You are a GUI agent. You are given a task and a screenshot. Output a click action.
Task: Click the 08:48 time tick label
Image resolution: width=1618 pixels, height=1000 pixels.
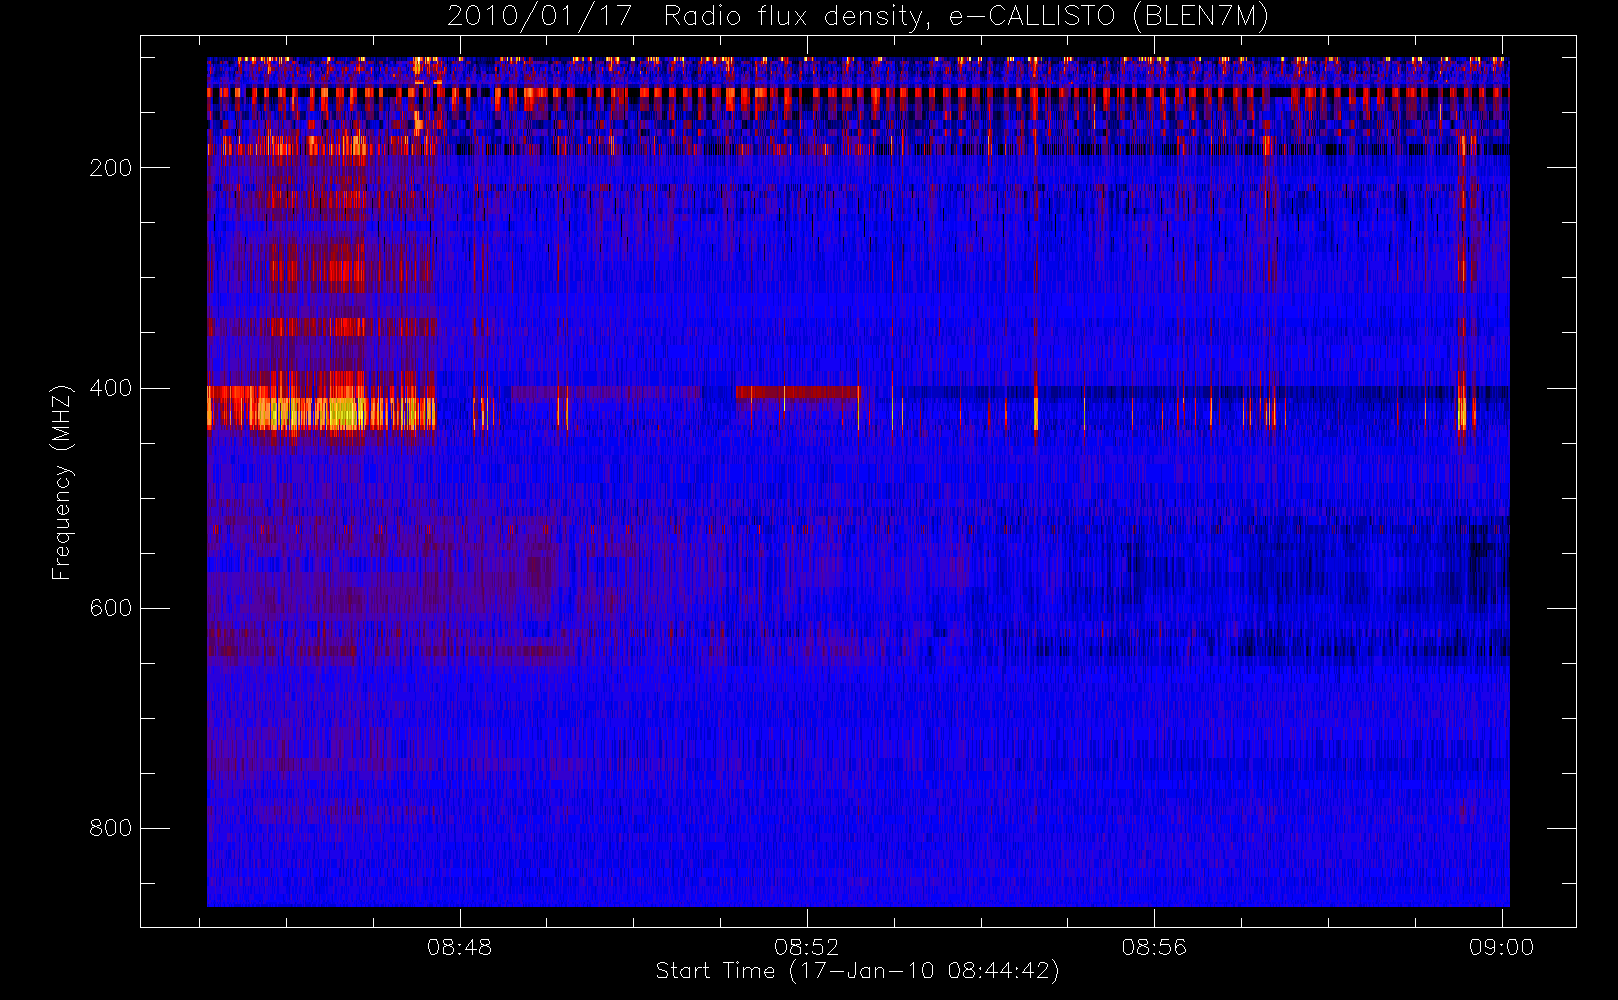[460, 947]
